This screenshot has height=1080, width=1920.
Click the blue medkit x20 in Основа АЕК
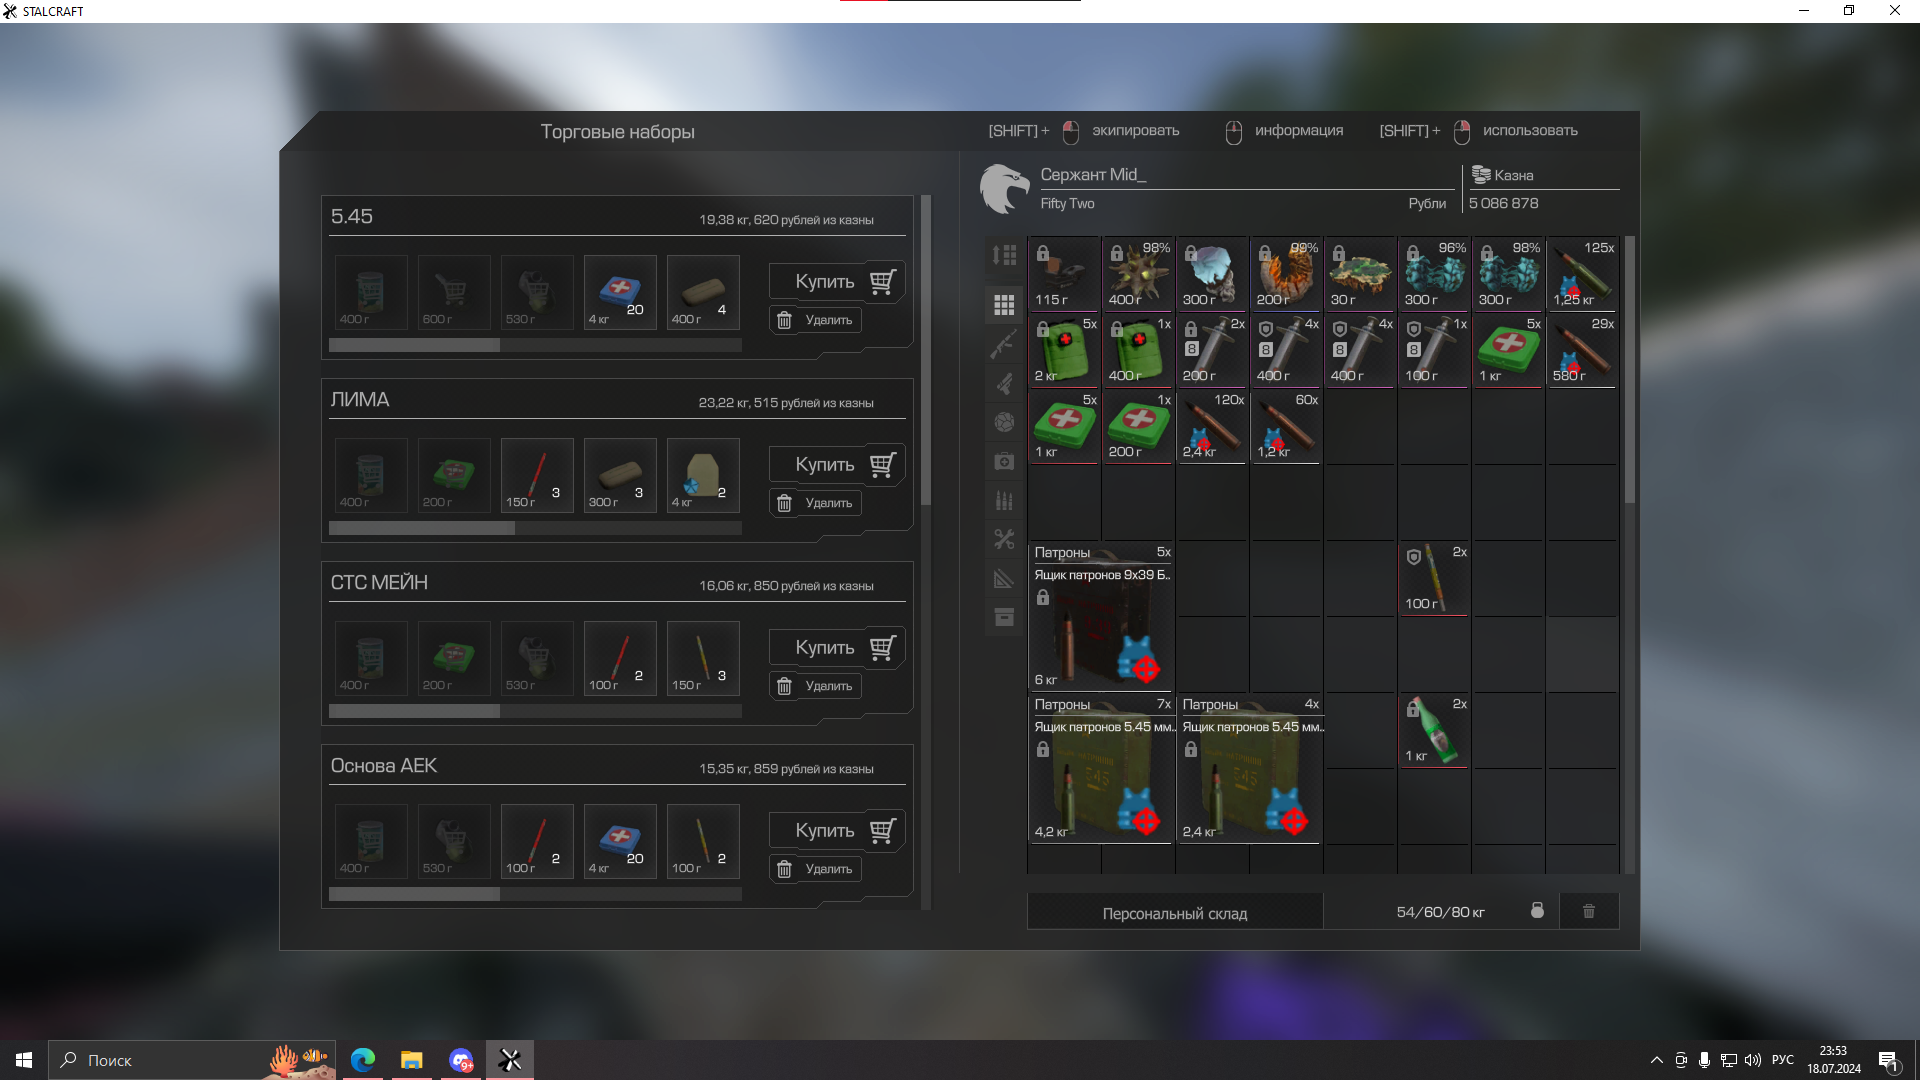(x=620, y=841)
